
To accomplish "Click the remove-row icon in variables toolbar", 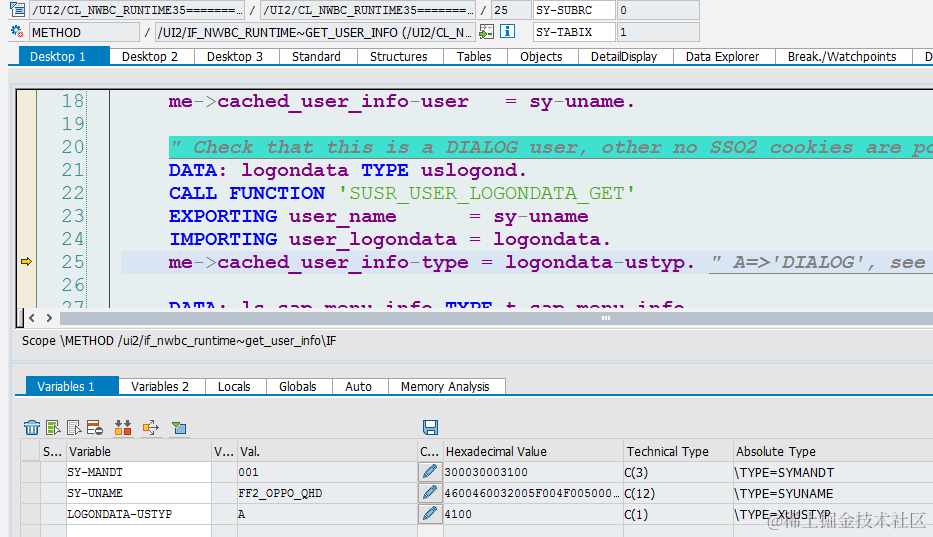I will (95, 427).
